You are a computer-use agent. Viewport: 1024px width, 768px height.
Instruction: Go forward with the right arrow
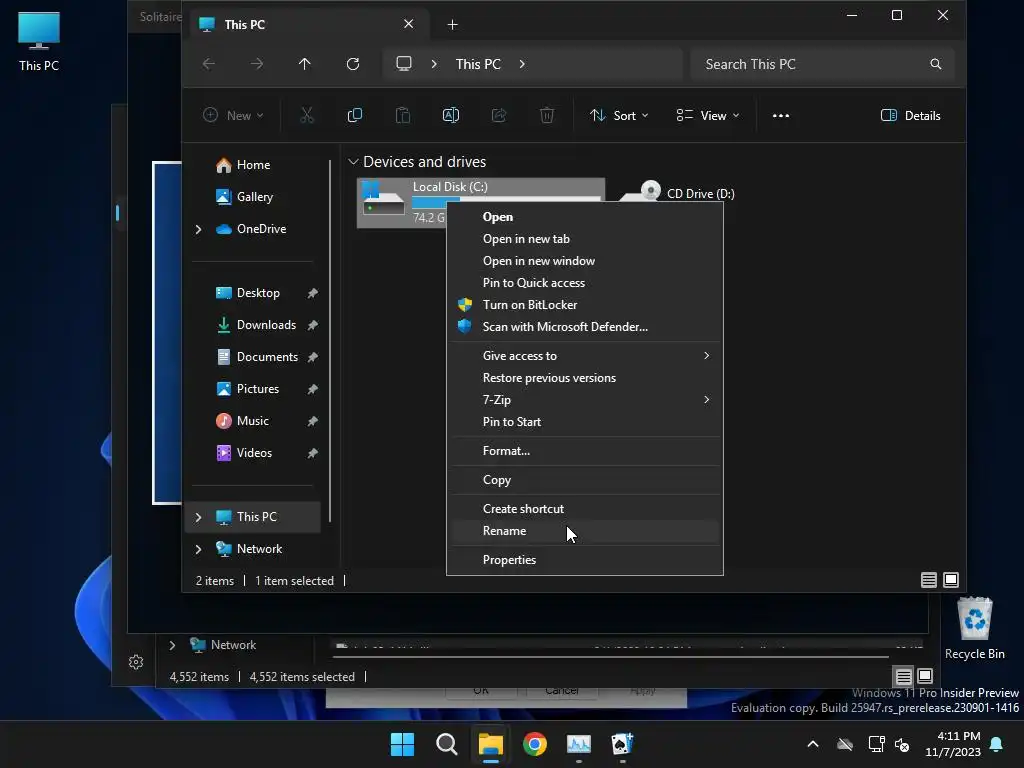[257, 64]
